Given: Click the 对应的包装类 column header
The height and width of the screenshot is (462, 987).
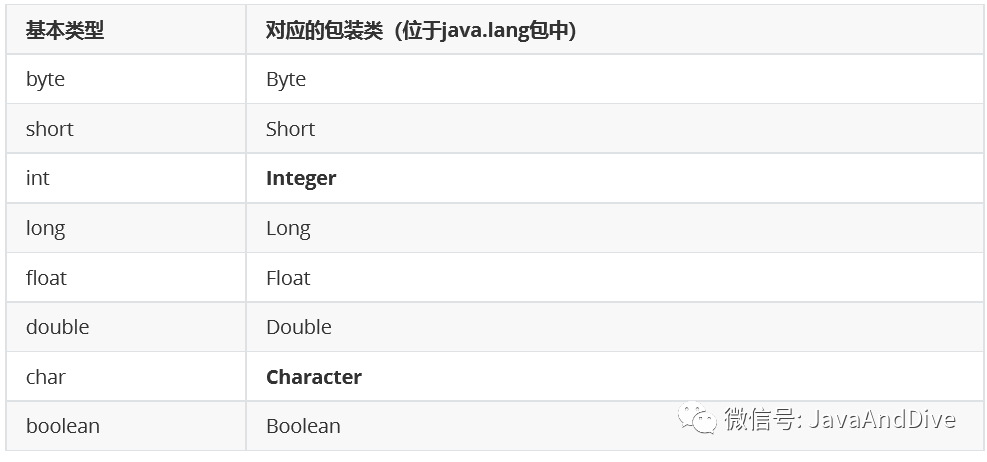Looking at the screenshot, I should click(614, 30).
